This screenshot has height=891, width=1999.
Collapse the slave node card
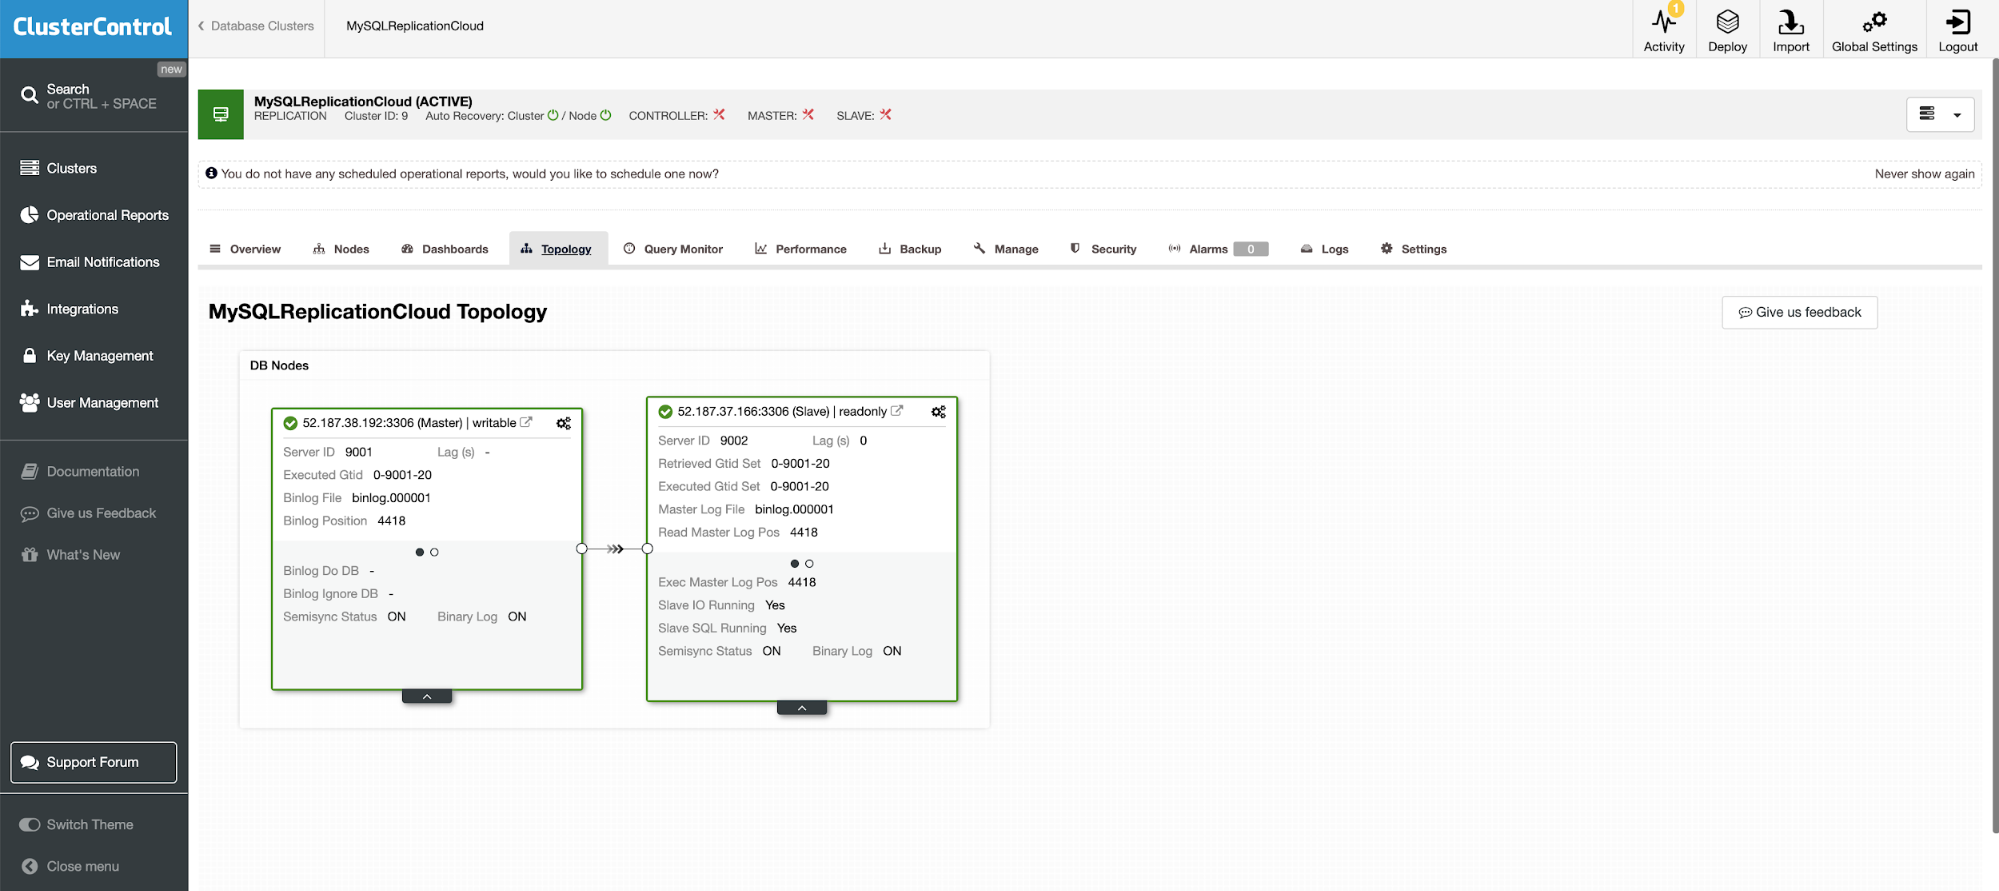(802, 708)
